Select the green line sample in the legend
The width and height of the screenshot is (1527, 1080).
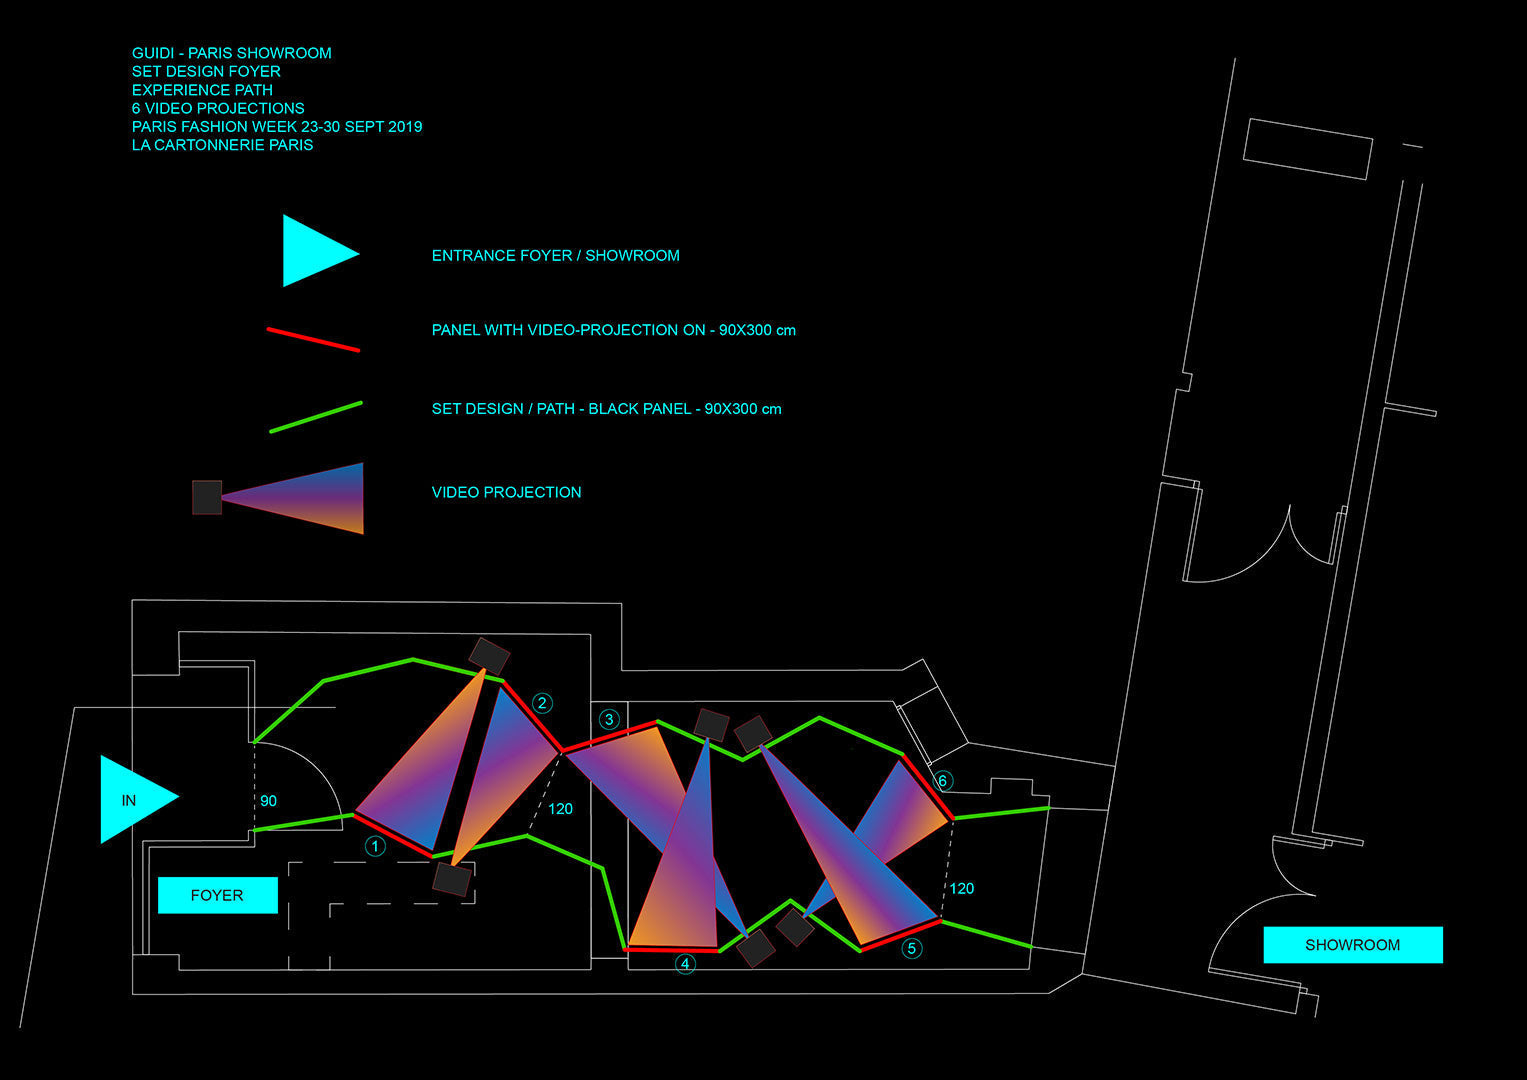tap(316, 417)
